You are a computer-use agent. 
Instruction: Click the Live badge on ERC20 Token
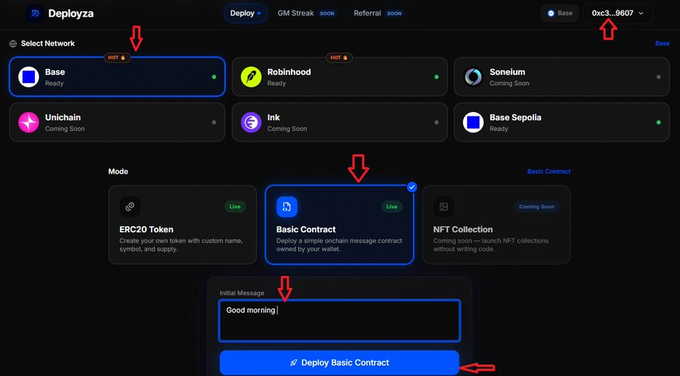pyautogui.click(x=235, y=207)
